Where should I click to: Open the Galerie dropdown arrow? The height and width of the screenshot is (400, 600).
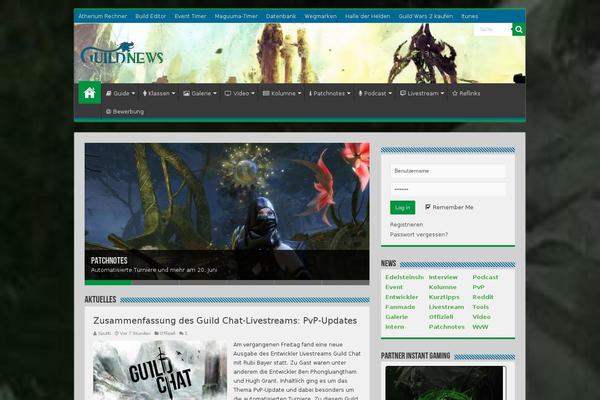[x=215, y=93]
